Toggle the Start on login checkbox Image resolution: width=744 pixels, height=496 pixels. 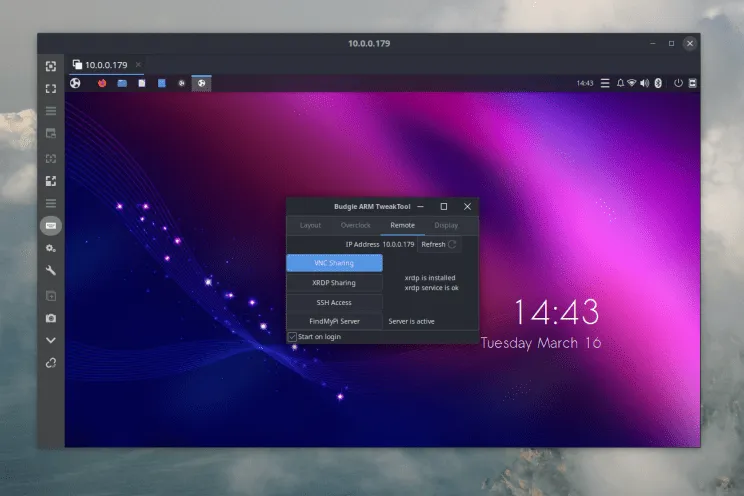[292, 337]
